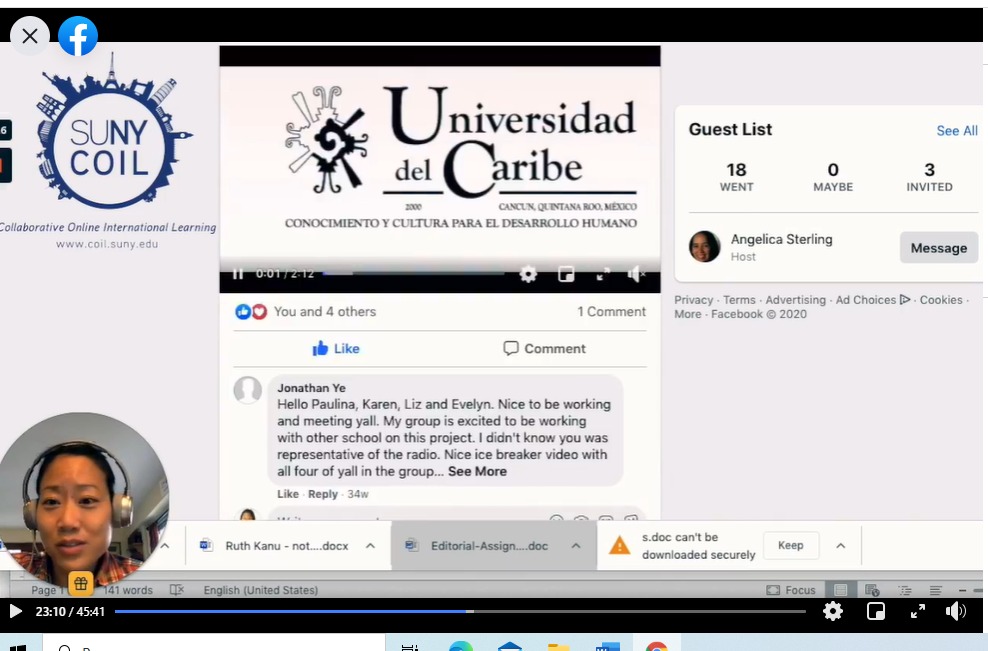Open options for Ruth Kanu docx download

pos(370,546)
